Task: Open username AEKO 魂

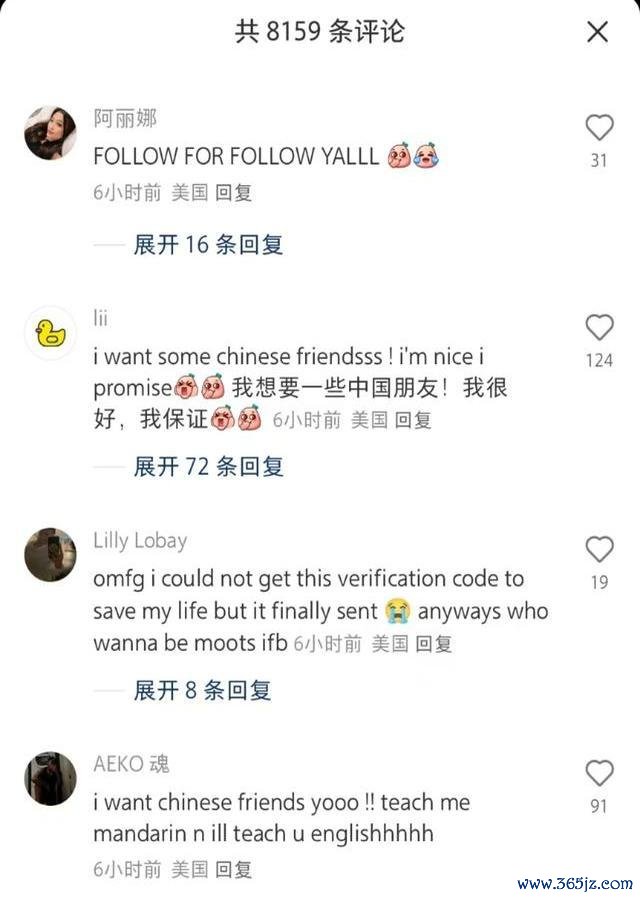Action: [131, 764]
